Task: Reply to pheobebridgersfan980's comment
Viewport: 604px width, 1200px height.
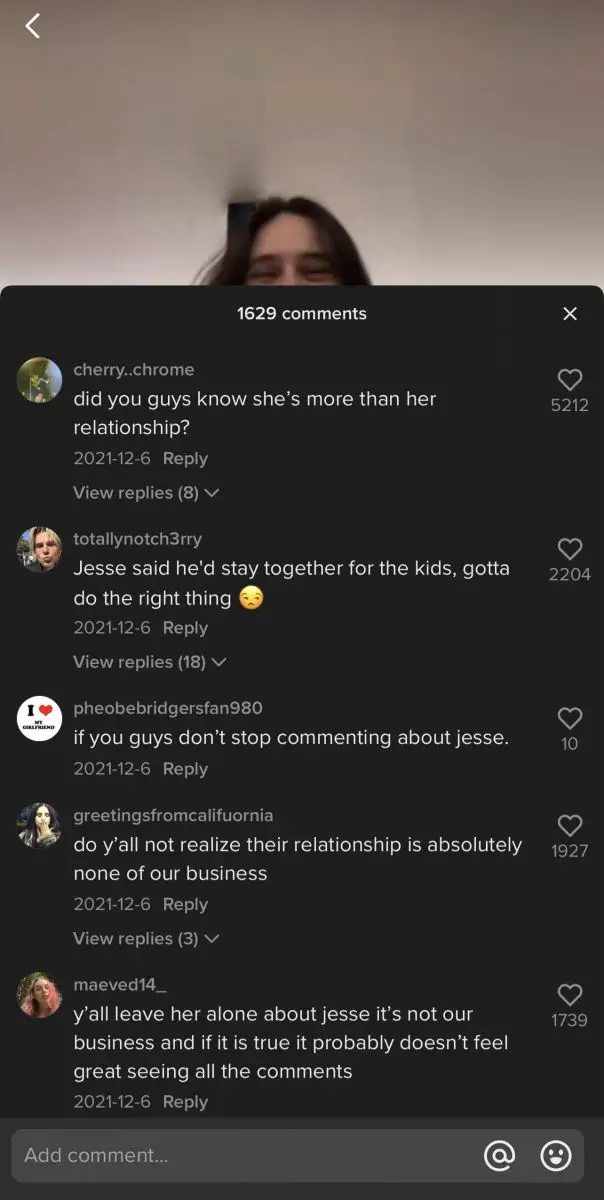Action: click(x=185, y=769)
